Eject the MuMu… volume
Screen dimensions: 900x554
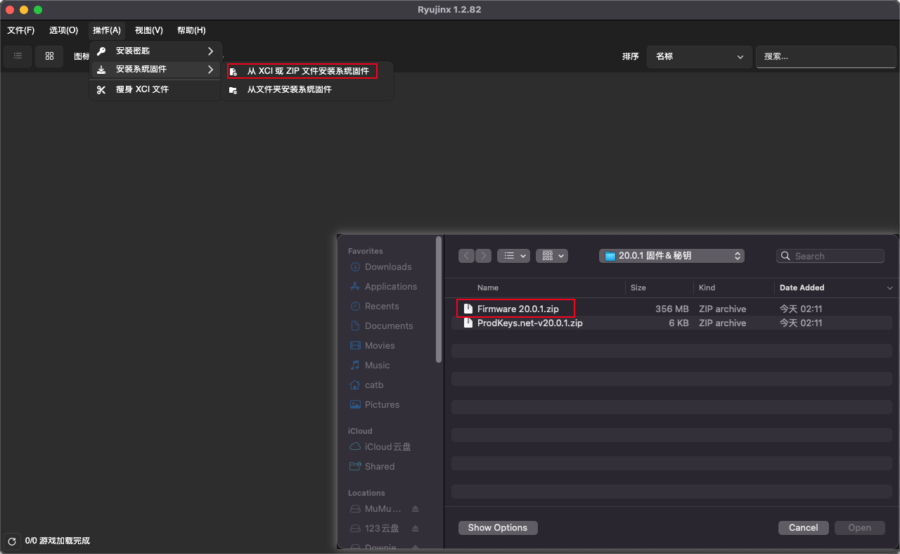(x=415, y=509)
